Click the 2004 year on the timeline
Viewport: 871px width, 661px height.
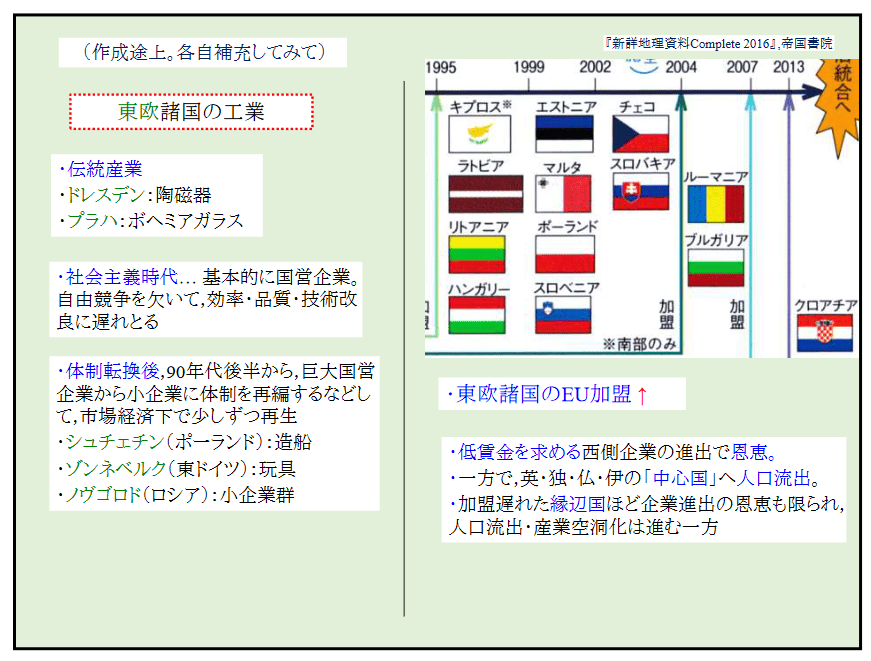[680, 67]
